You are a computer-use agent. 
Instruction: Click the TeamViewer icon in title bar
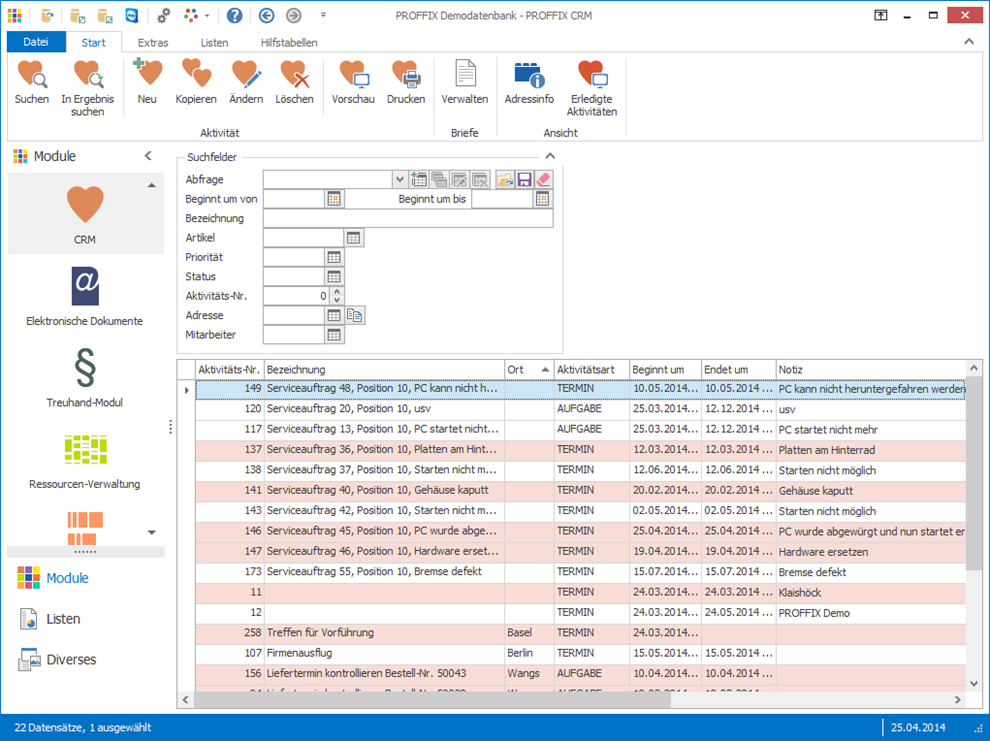131,15
